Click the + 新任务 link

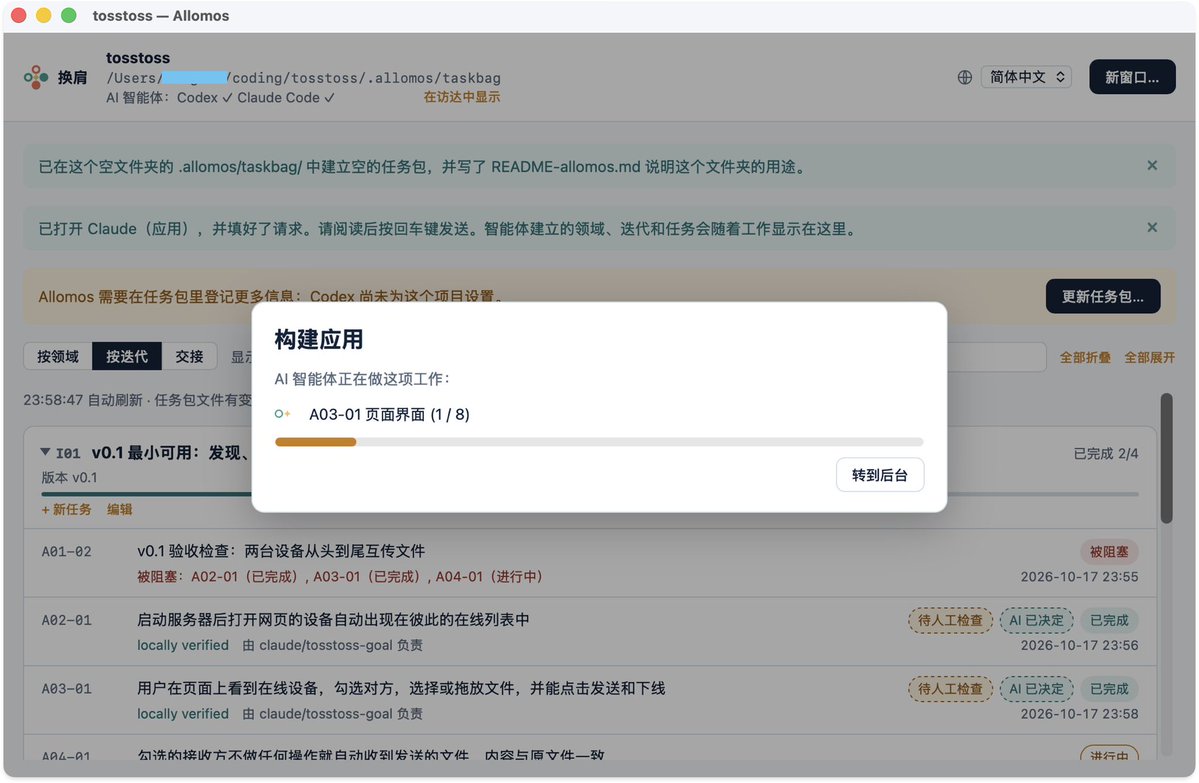tap(67, 509)
